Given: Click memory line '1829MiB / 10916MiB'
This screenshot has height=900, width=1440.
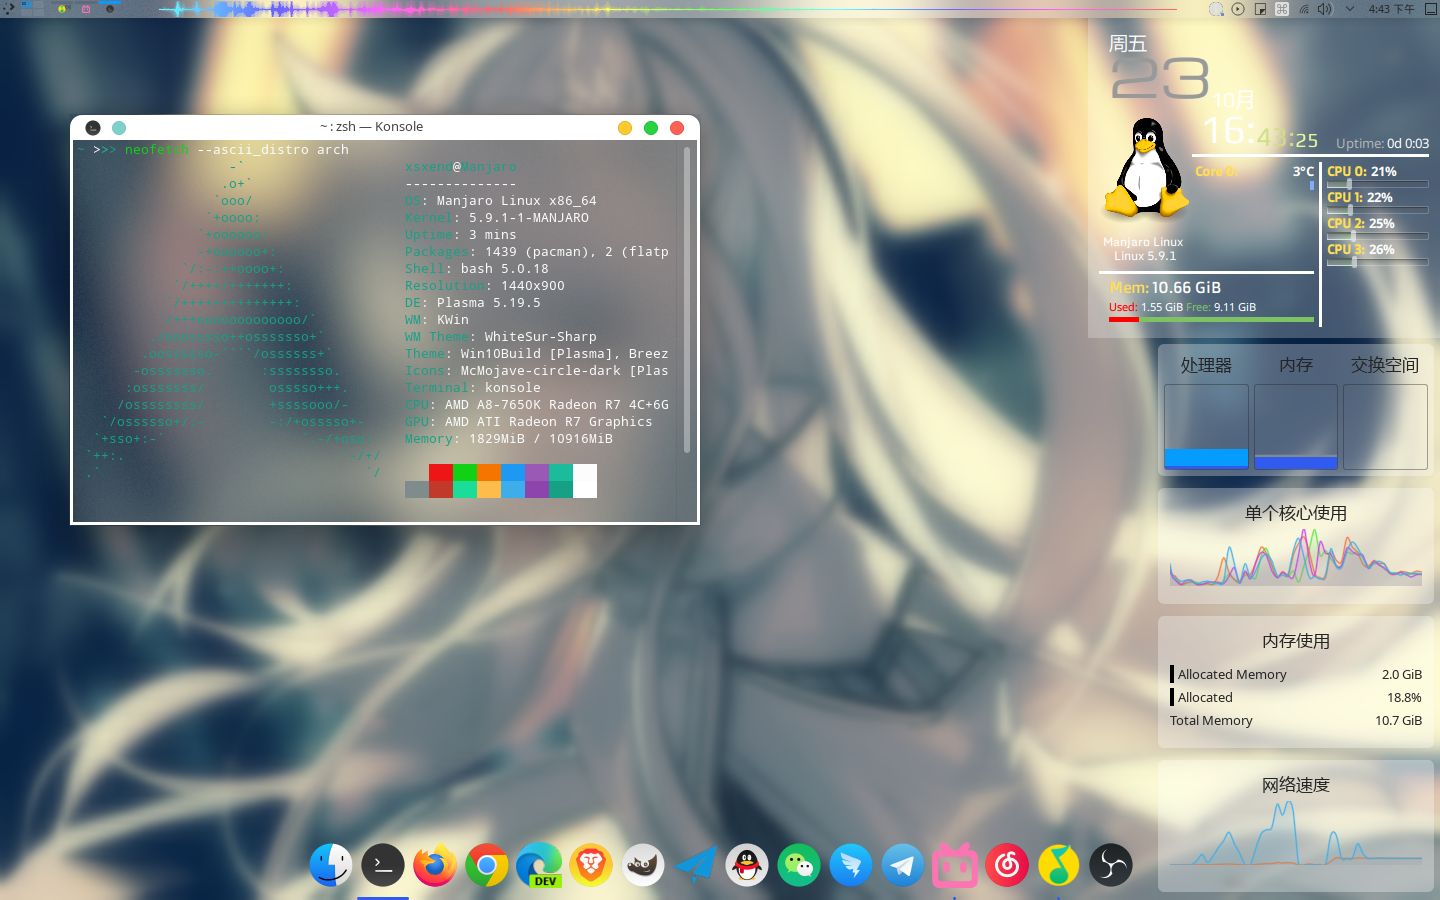Looking at the screenshot, I should point(541,439).
